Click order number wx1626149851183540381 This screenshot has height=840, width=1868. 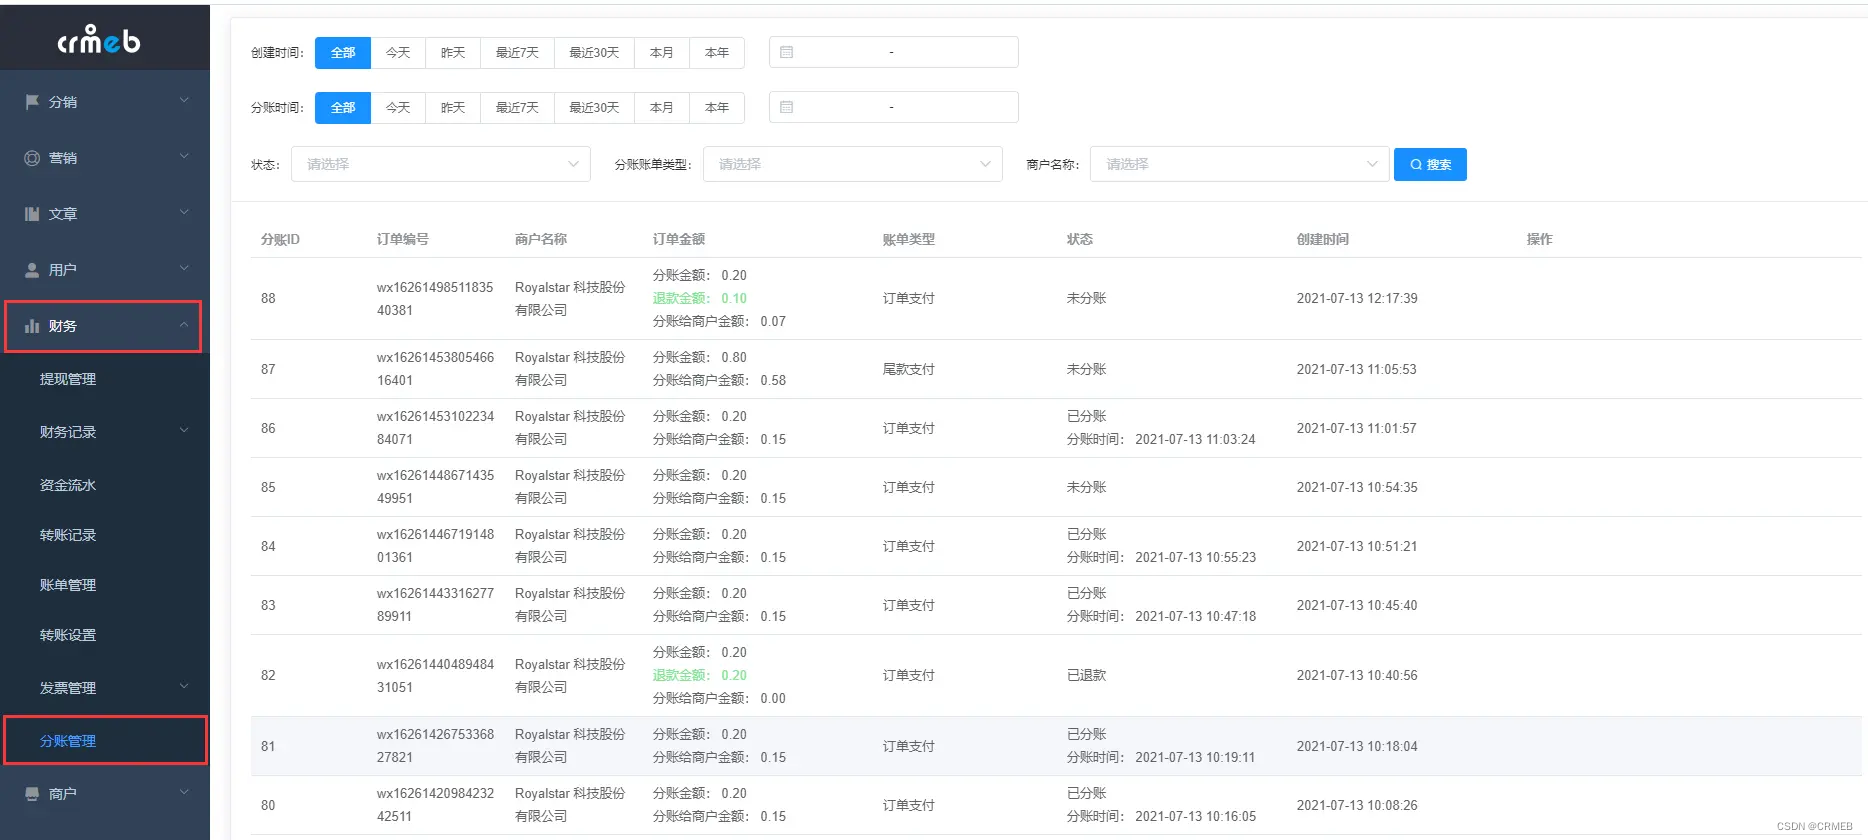click(x=435, y=298)
